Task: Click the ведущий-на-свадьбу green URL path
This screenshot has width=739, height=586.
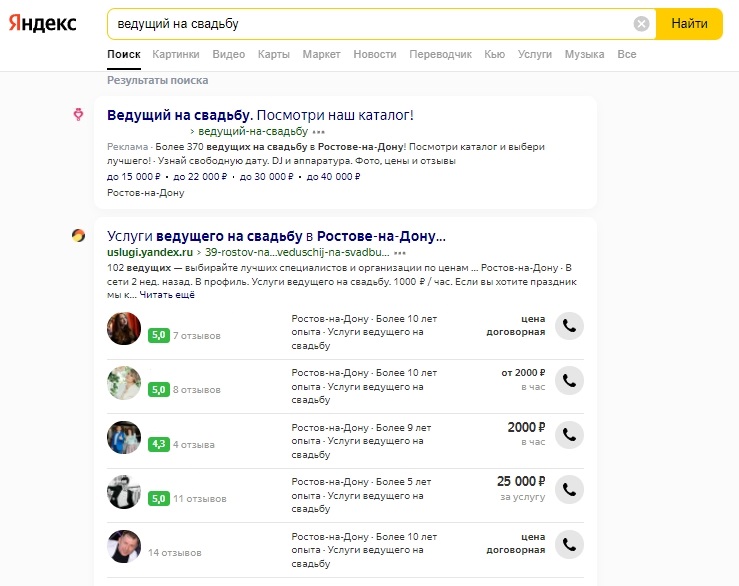Action: [x=253, y=131]
